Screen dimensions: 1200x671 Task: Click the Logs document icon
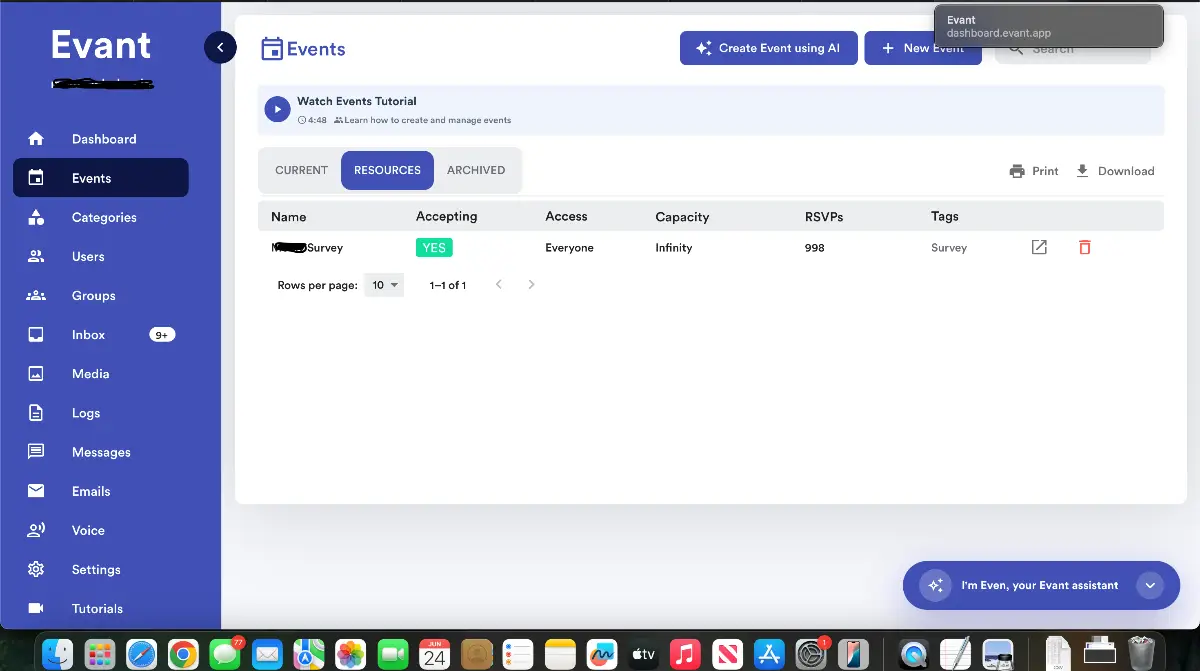[x=36, y=412]
